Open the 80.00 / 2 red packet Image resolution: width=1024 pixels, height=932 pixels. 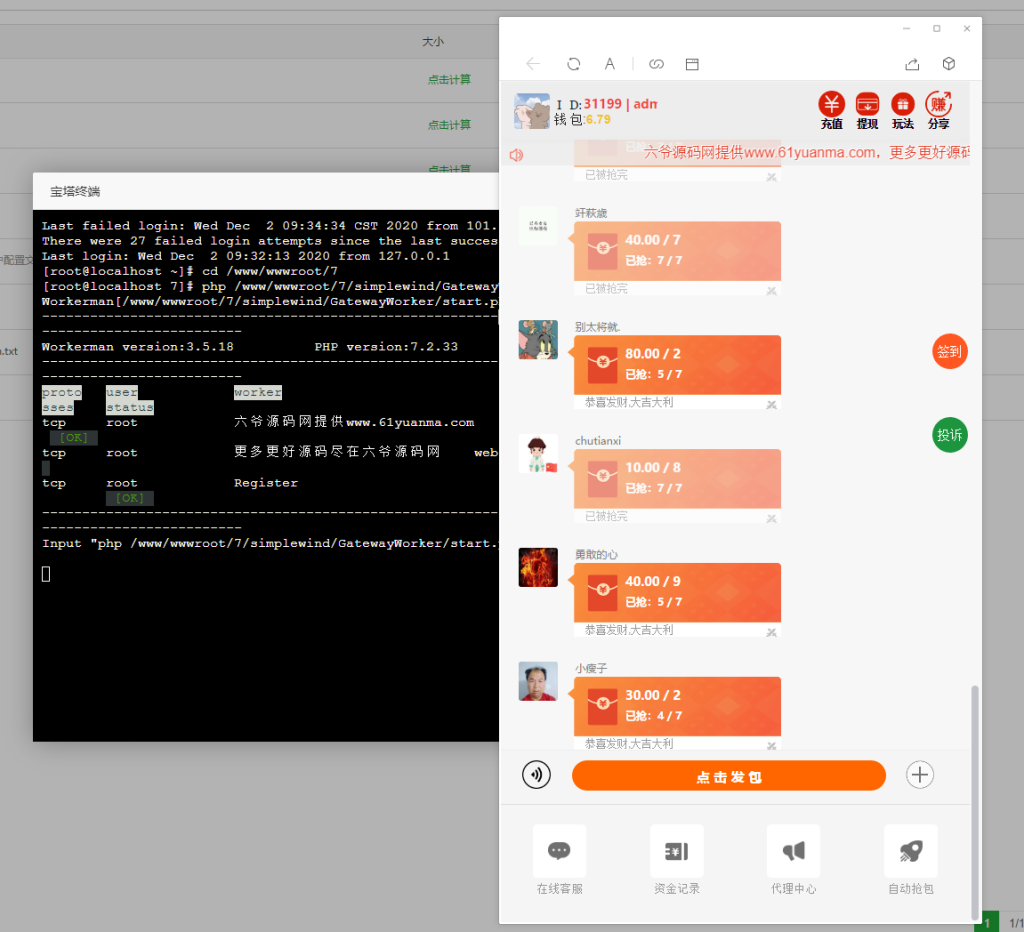pos(677,364)
